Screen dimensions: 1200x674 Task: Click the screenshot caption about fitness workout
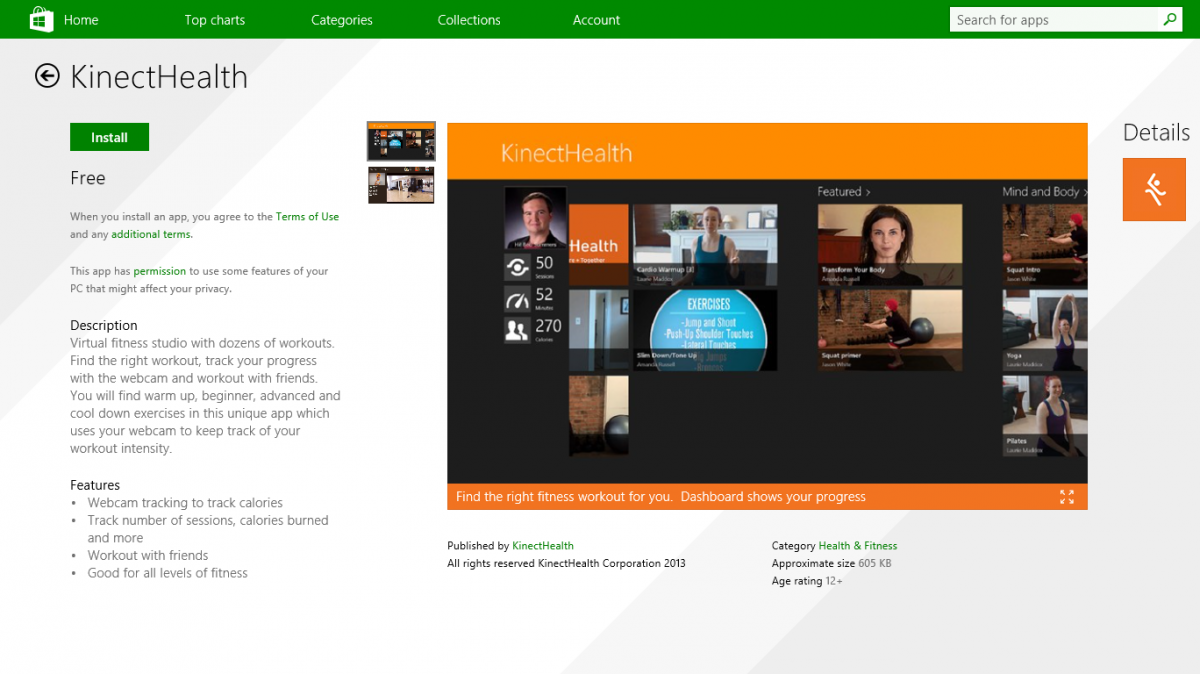661,497
